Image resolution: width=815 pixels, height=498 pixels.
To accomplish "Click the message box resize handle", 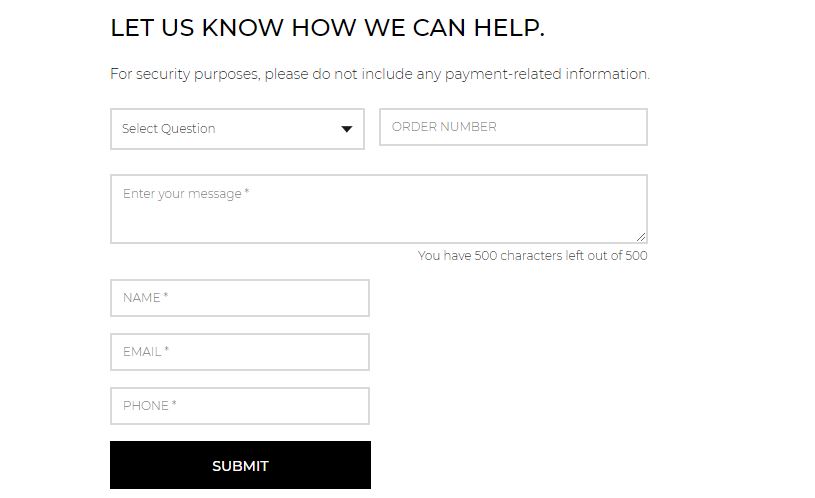I will [x=641, y=237].
